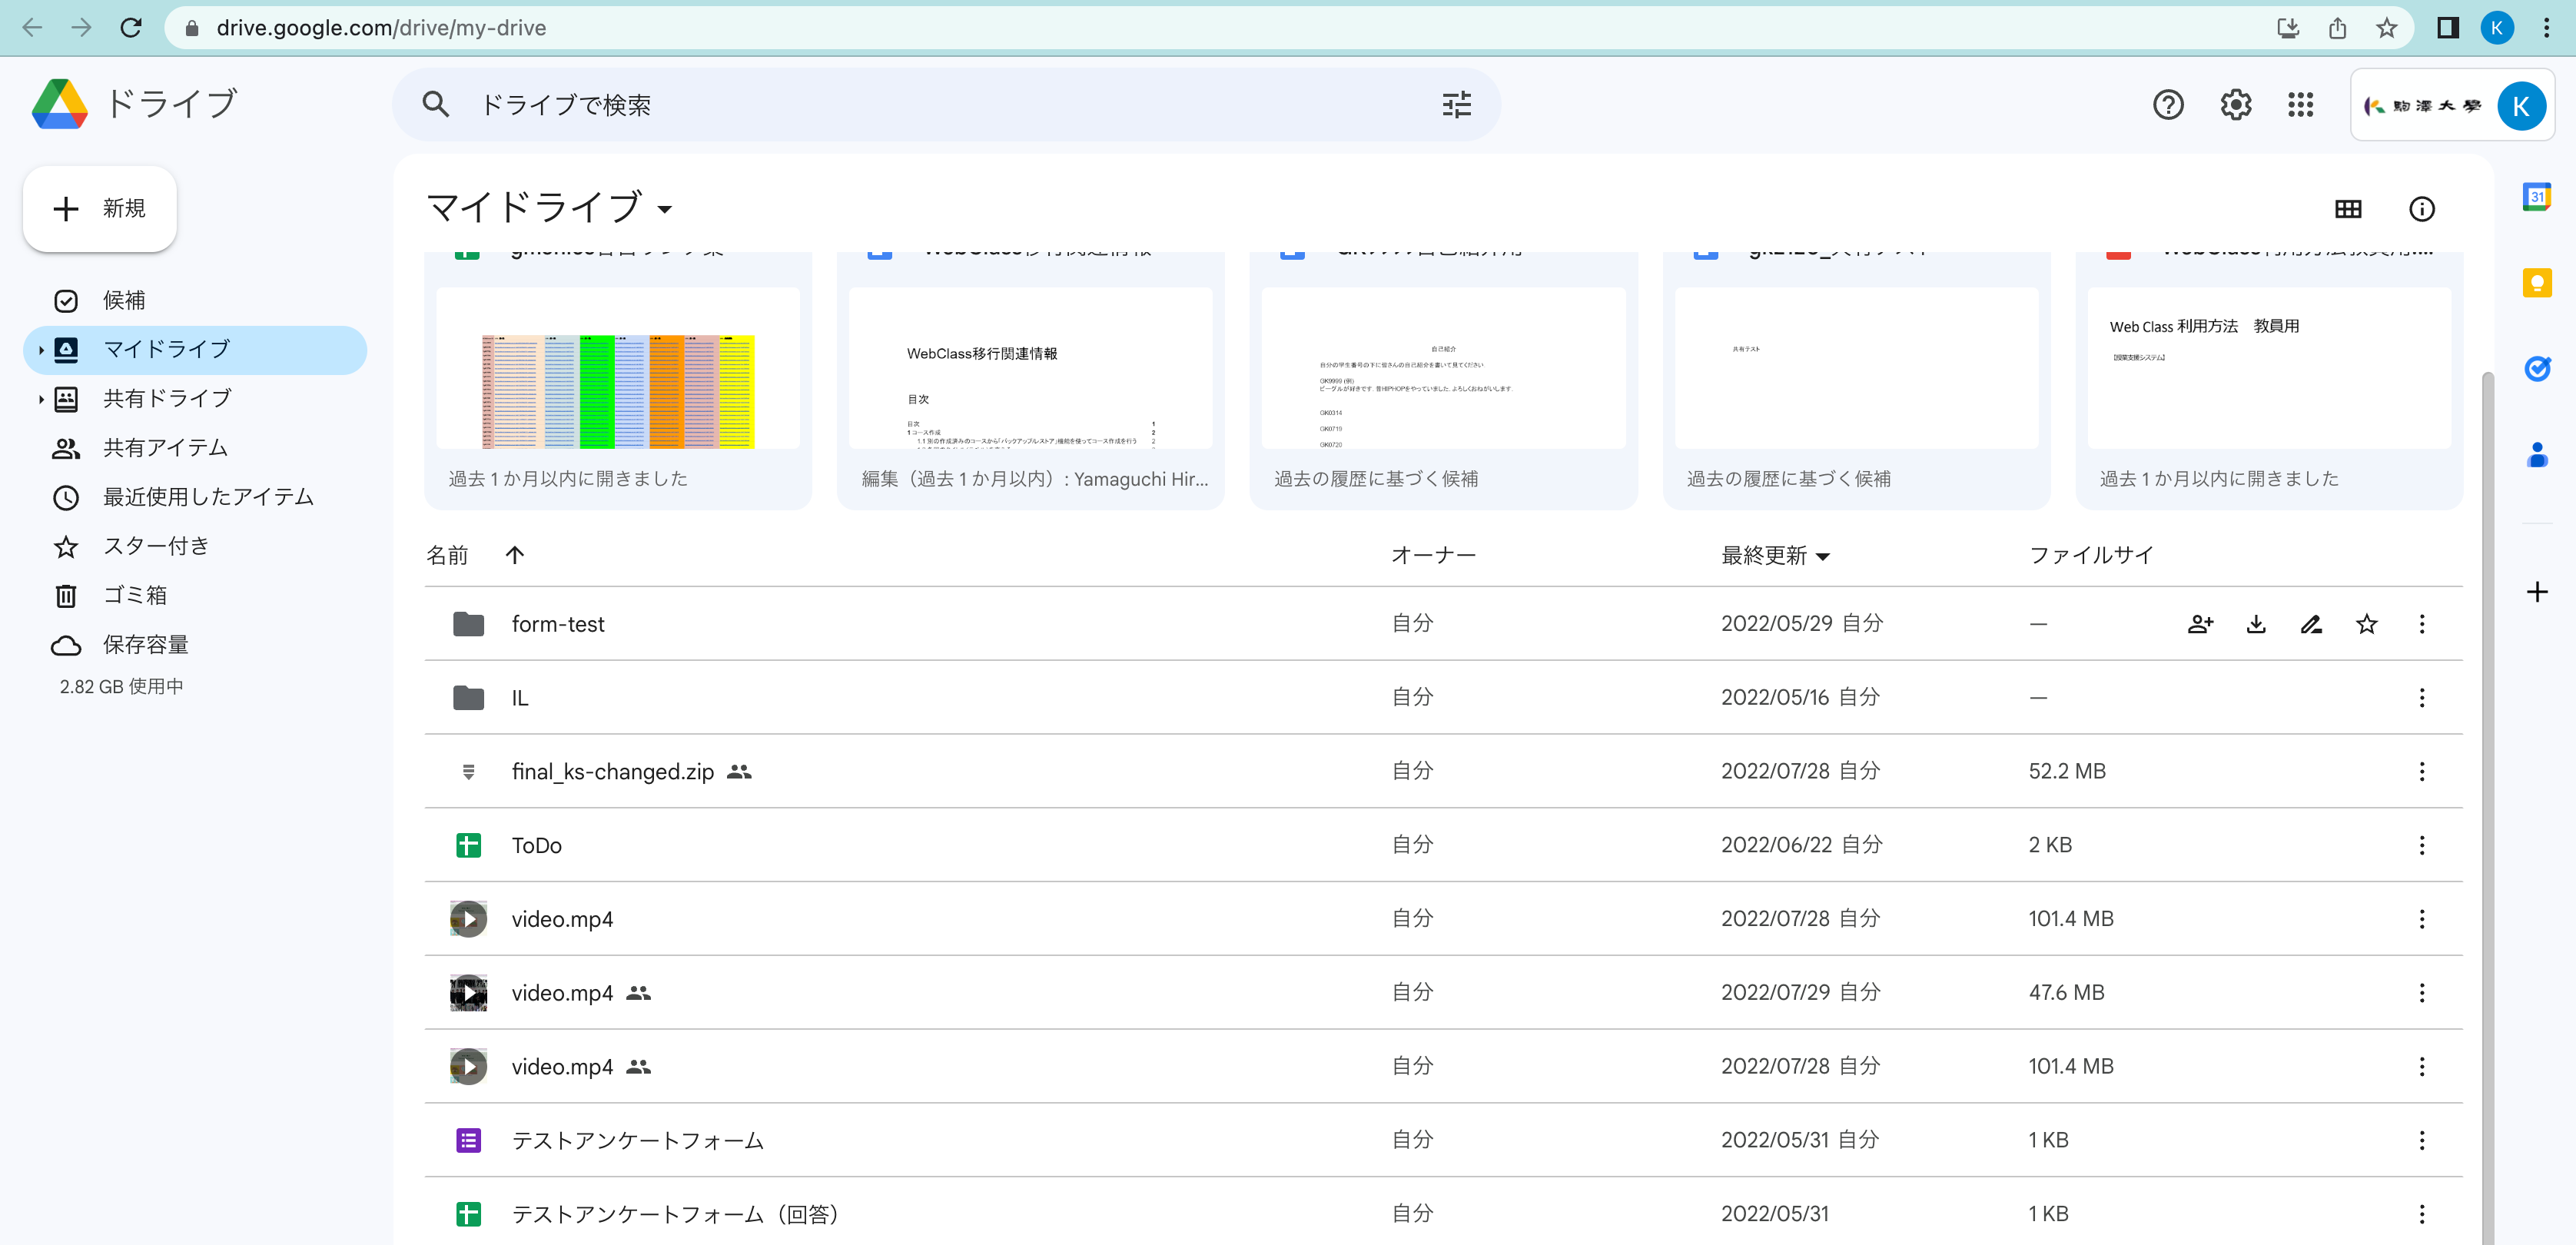This screenshot has height=1245, width=2576.
Task: Select the テストアンケートフォーム form file
Action: point(1443,1141)
